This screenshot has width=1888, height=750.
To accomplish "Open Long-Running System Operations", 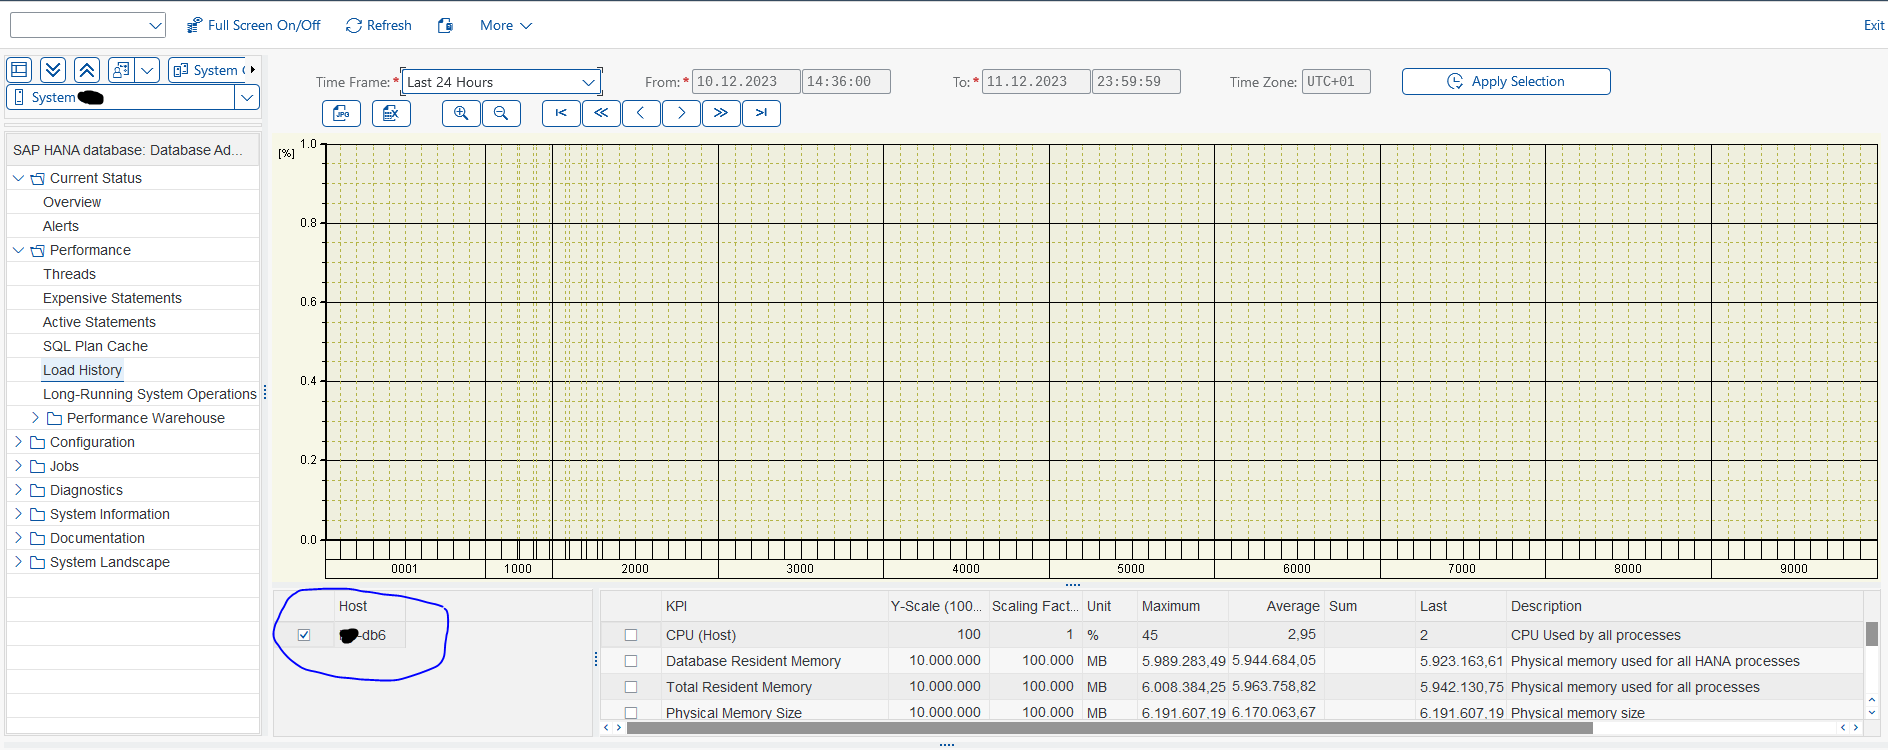I will [150, 394].
